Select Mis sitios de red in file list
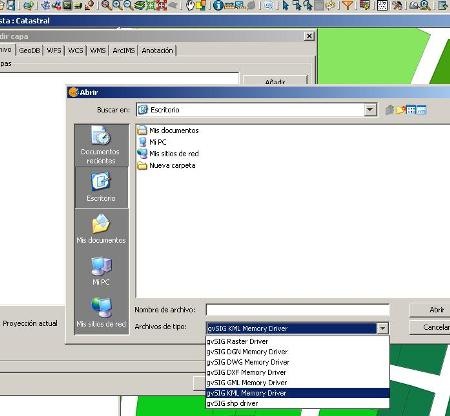 [168, 154]
